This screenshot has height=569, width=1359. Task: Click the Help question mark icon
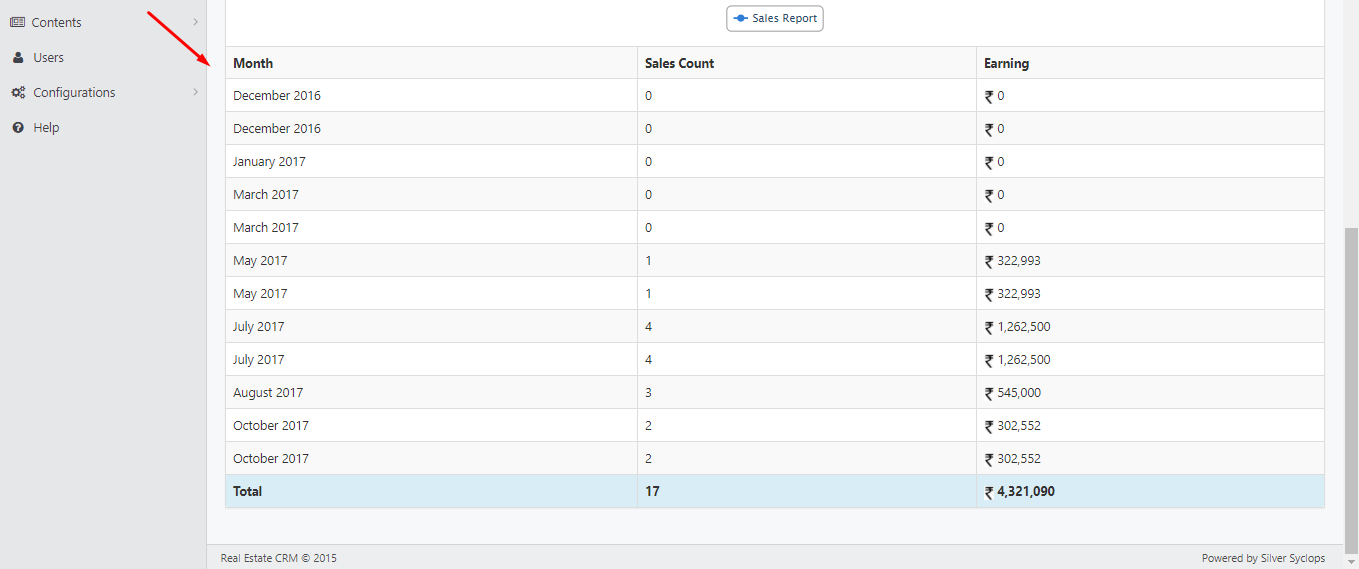(x=18, y=127)
